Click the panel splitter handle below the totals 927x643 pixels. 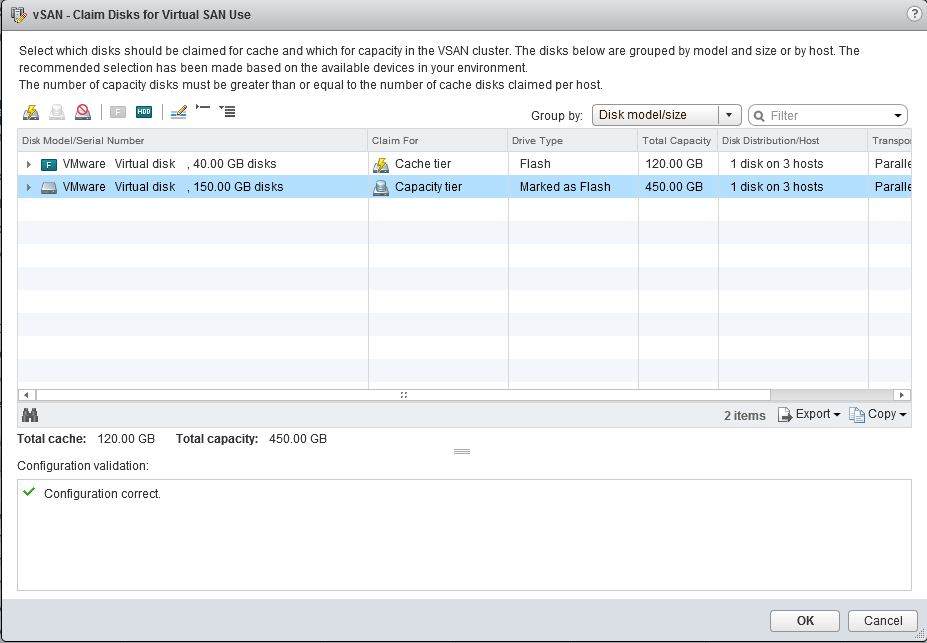462,452
